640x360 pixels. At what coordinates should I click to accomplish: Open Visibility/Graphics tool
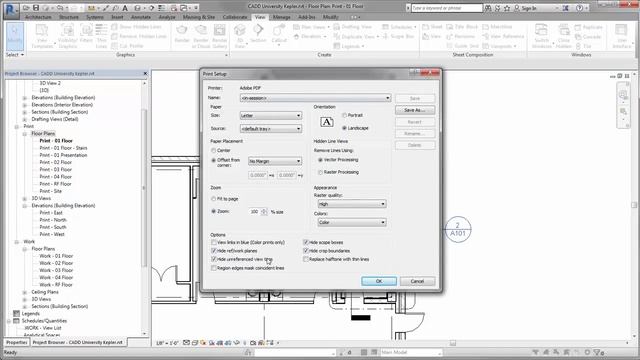point(67,36)
